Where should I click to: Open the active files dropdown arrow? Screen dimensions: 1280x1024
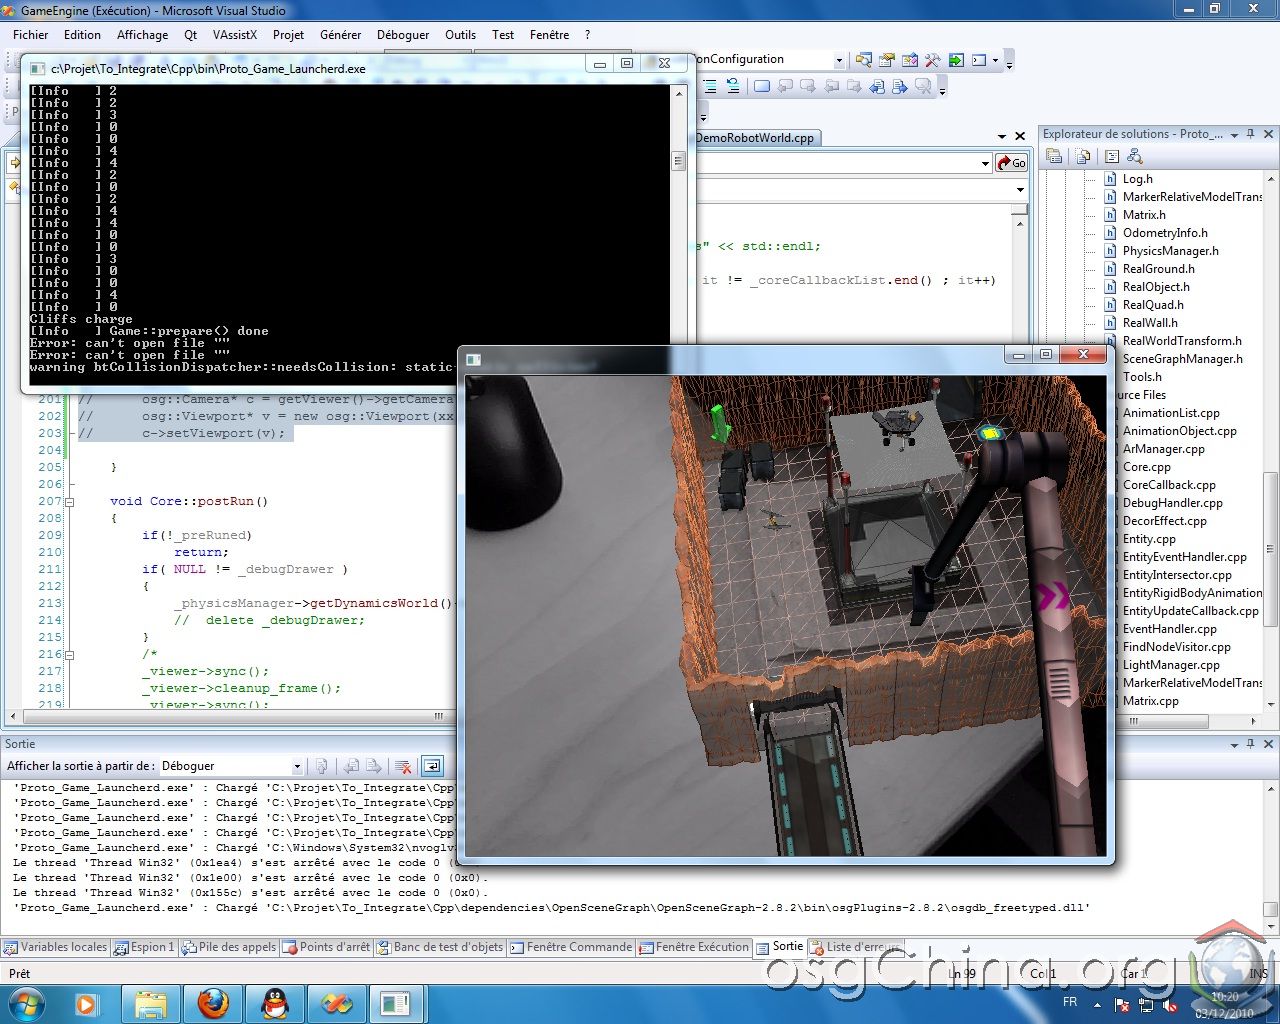(1002, 137)
